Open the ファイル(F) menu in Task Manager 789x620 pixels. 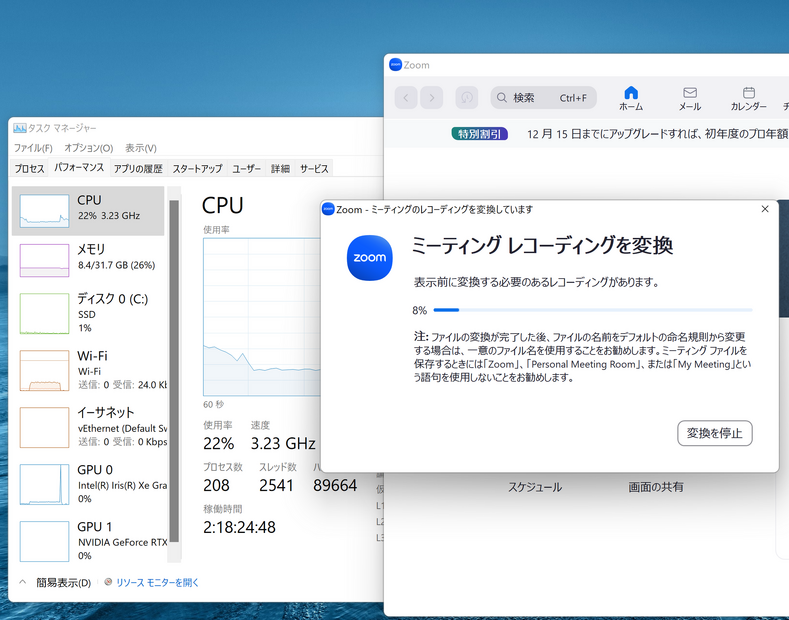[33, 148]
